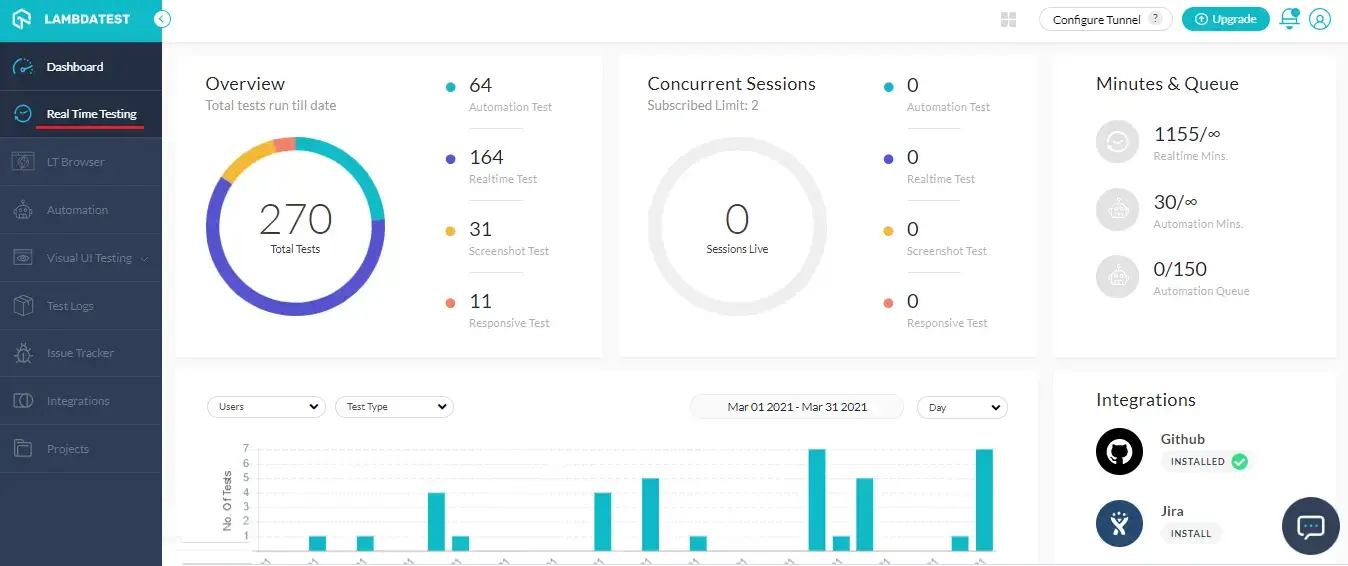Image resolution: width=1348 pixels, height=566 pixels.
Task: Go to Real Time Testing
Action: tap(91, 114)
